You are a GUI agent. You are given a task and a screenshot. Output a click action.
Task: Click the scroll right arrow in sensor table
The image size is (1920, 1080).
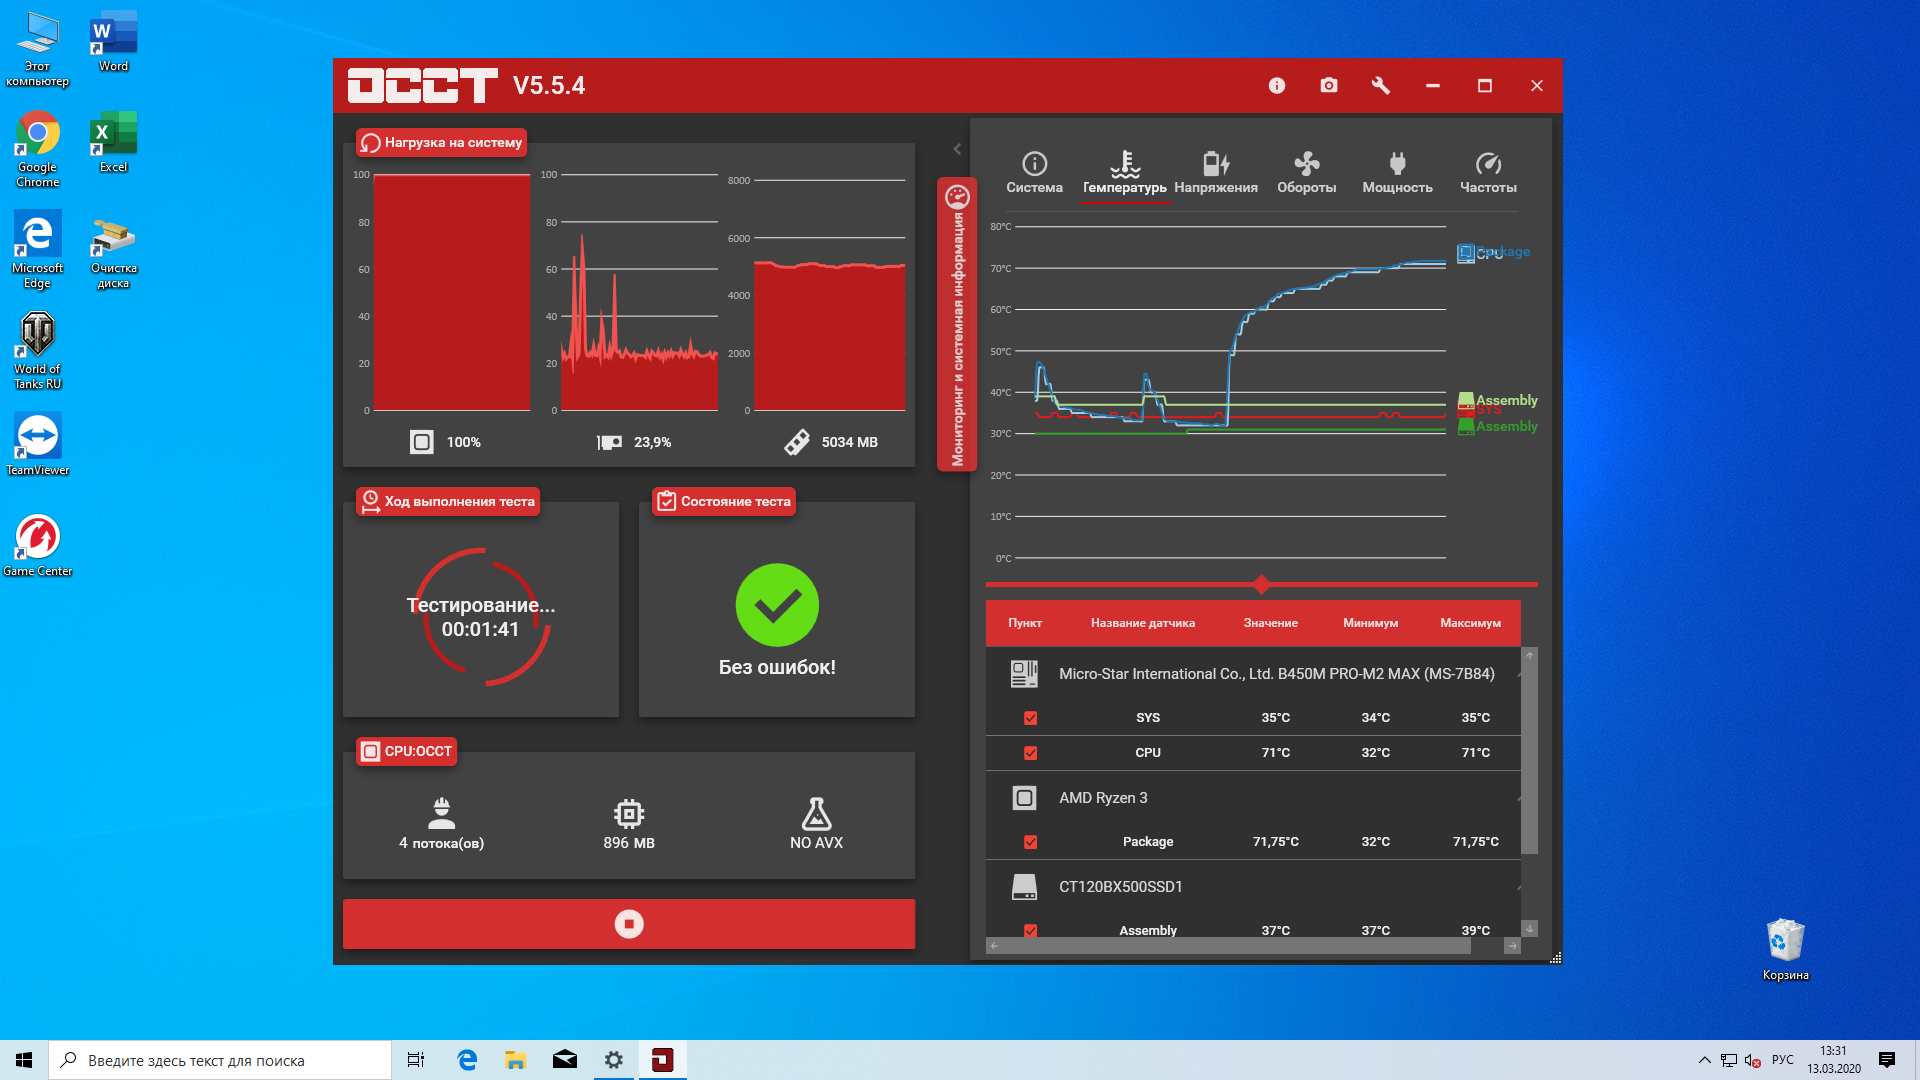pos(1512,946)
